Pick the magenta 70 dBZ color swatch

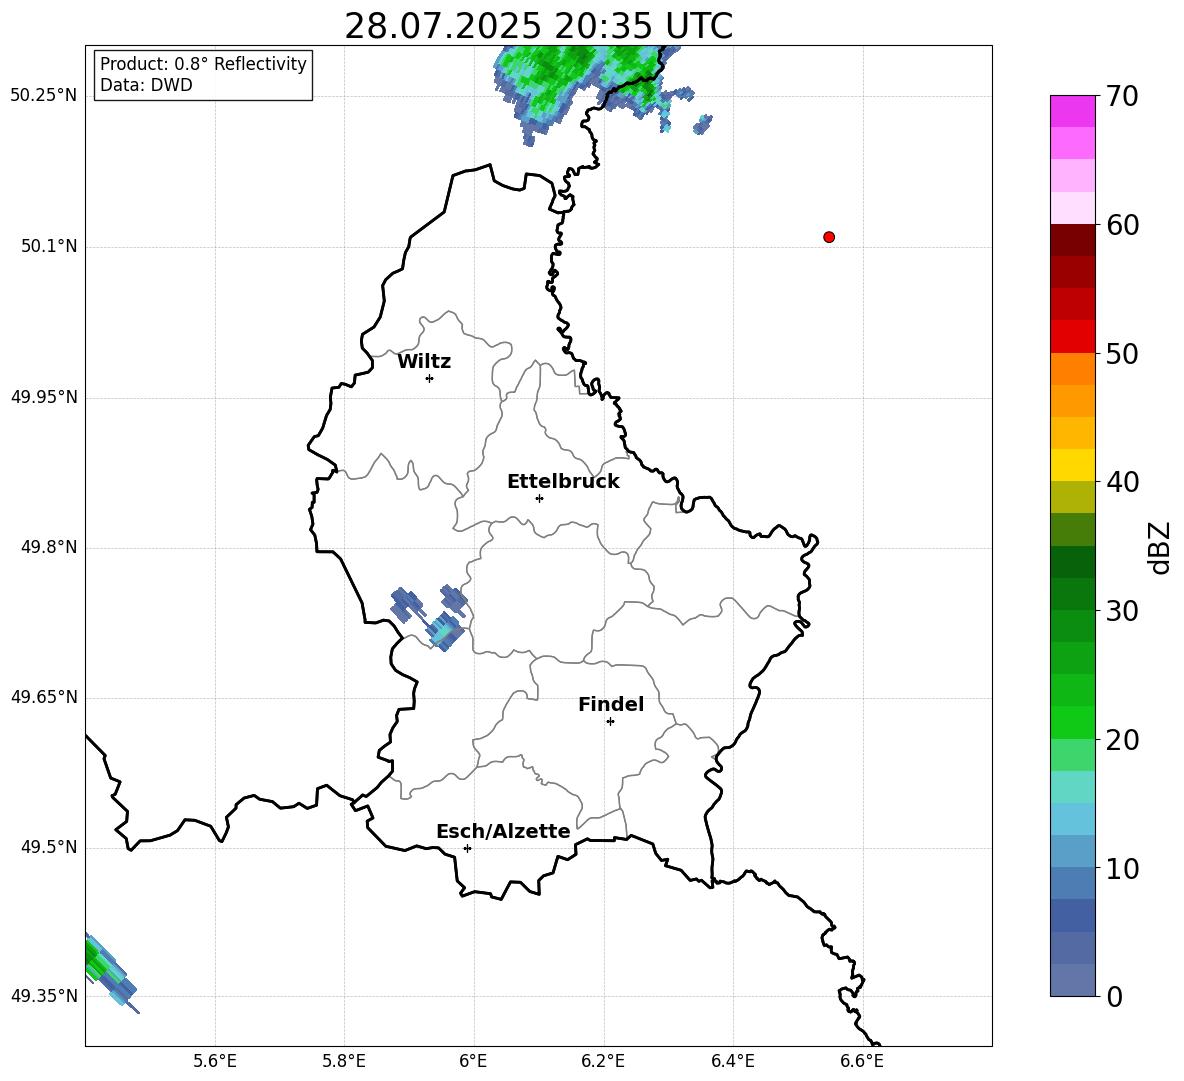pyautogui.click(x=1072, y=111)
